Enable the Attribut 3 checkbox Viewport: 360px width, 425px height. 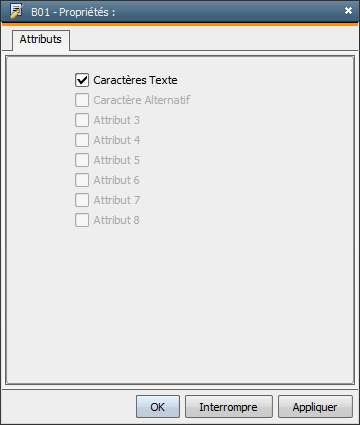pyautogui.click(x=82, y=120)
